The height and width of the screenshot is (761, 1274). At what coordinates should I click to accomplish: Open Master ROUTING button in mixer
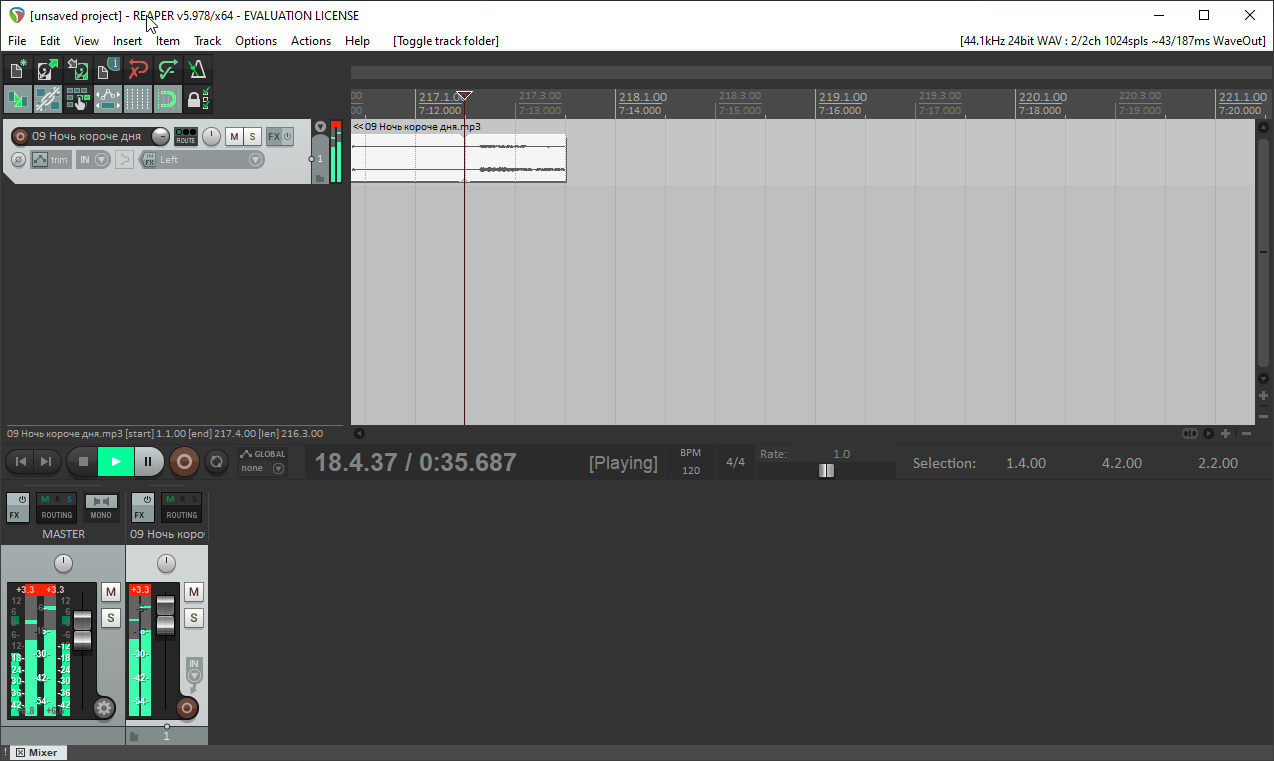(57, 508)
